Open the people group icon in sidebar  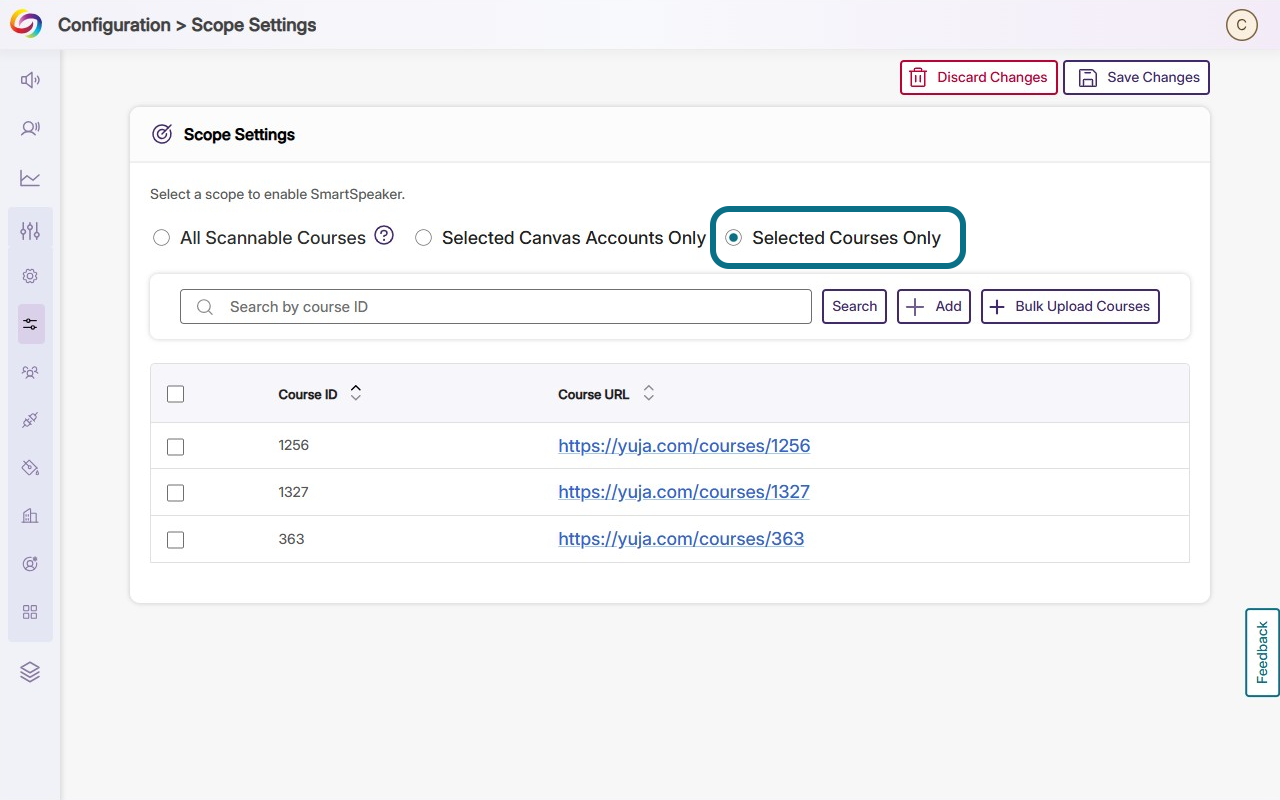tap(30, 372)
